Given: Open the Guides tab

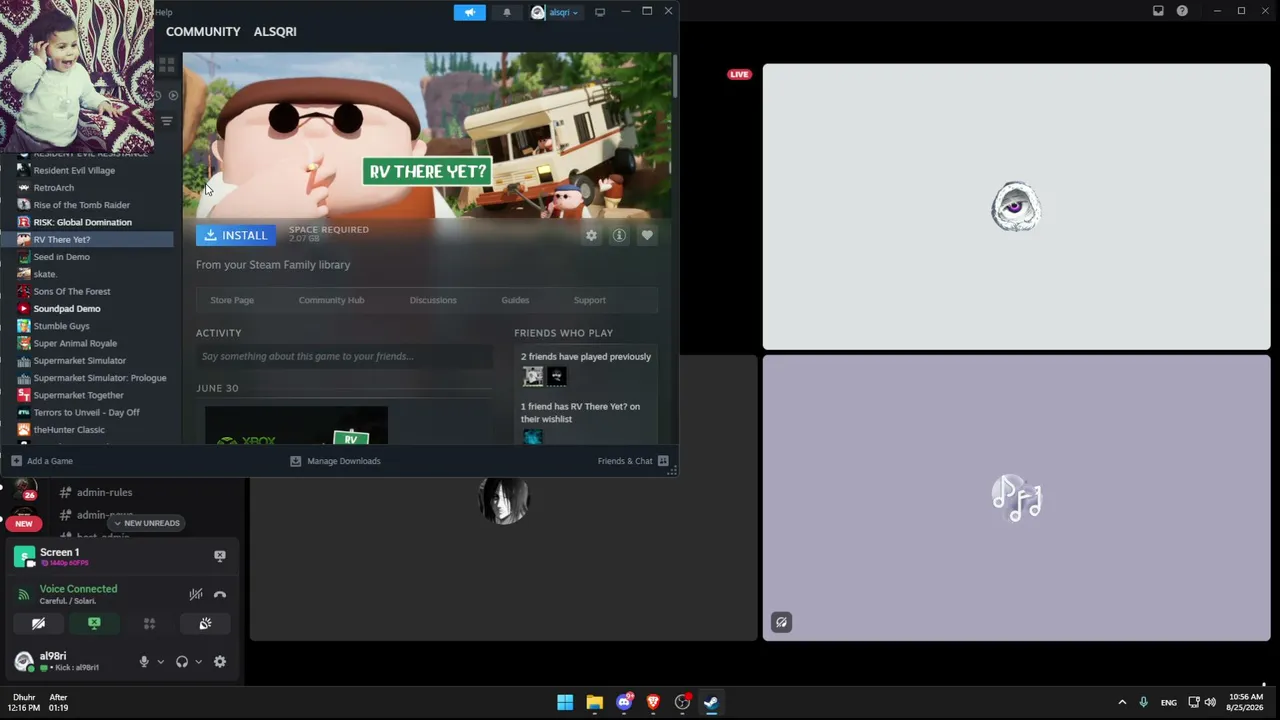Looking at the screenshot, I should click(x=515, y=300).
